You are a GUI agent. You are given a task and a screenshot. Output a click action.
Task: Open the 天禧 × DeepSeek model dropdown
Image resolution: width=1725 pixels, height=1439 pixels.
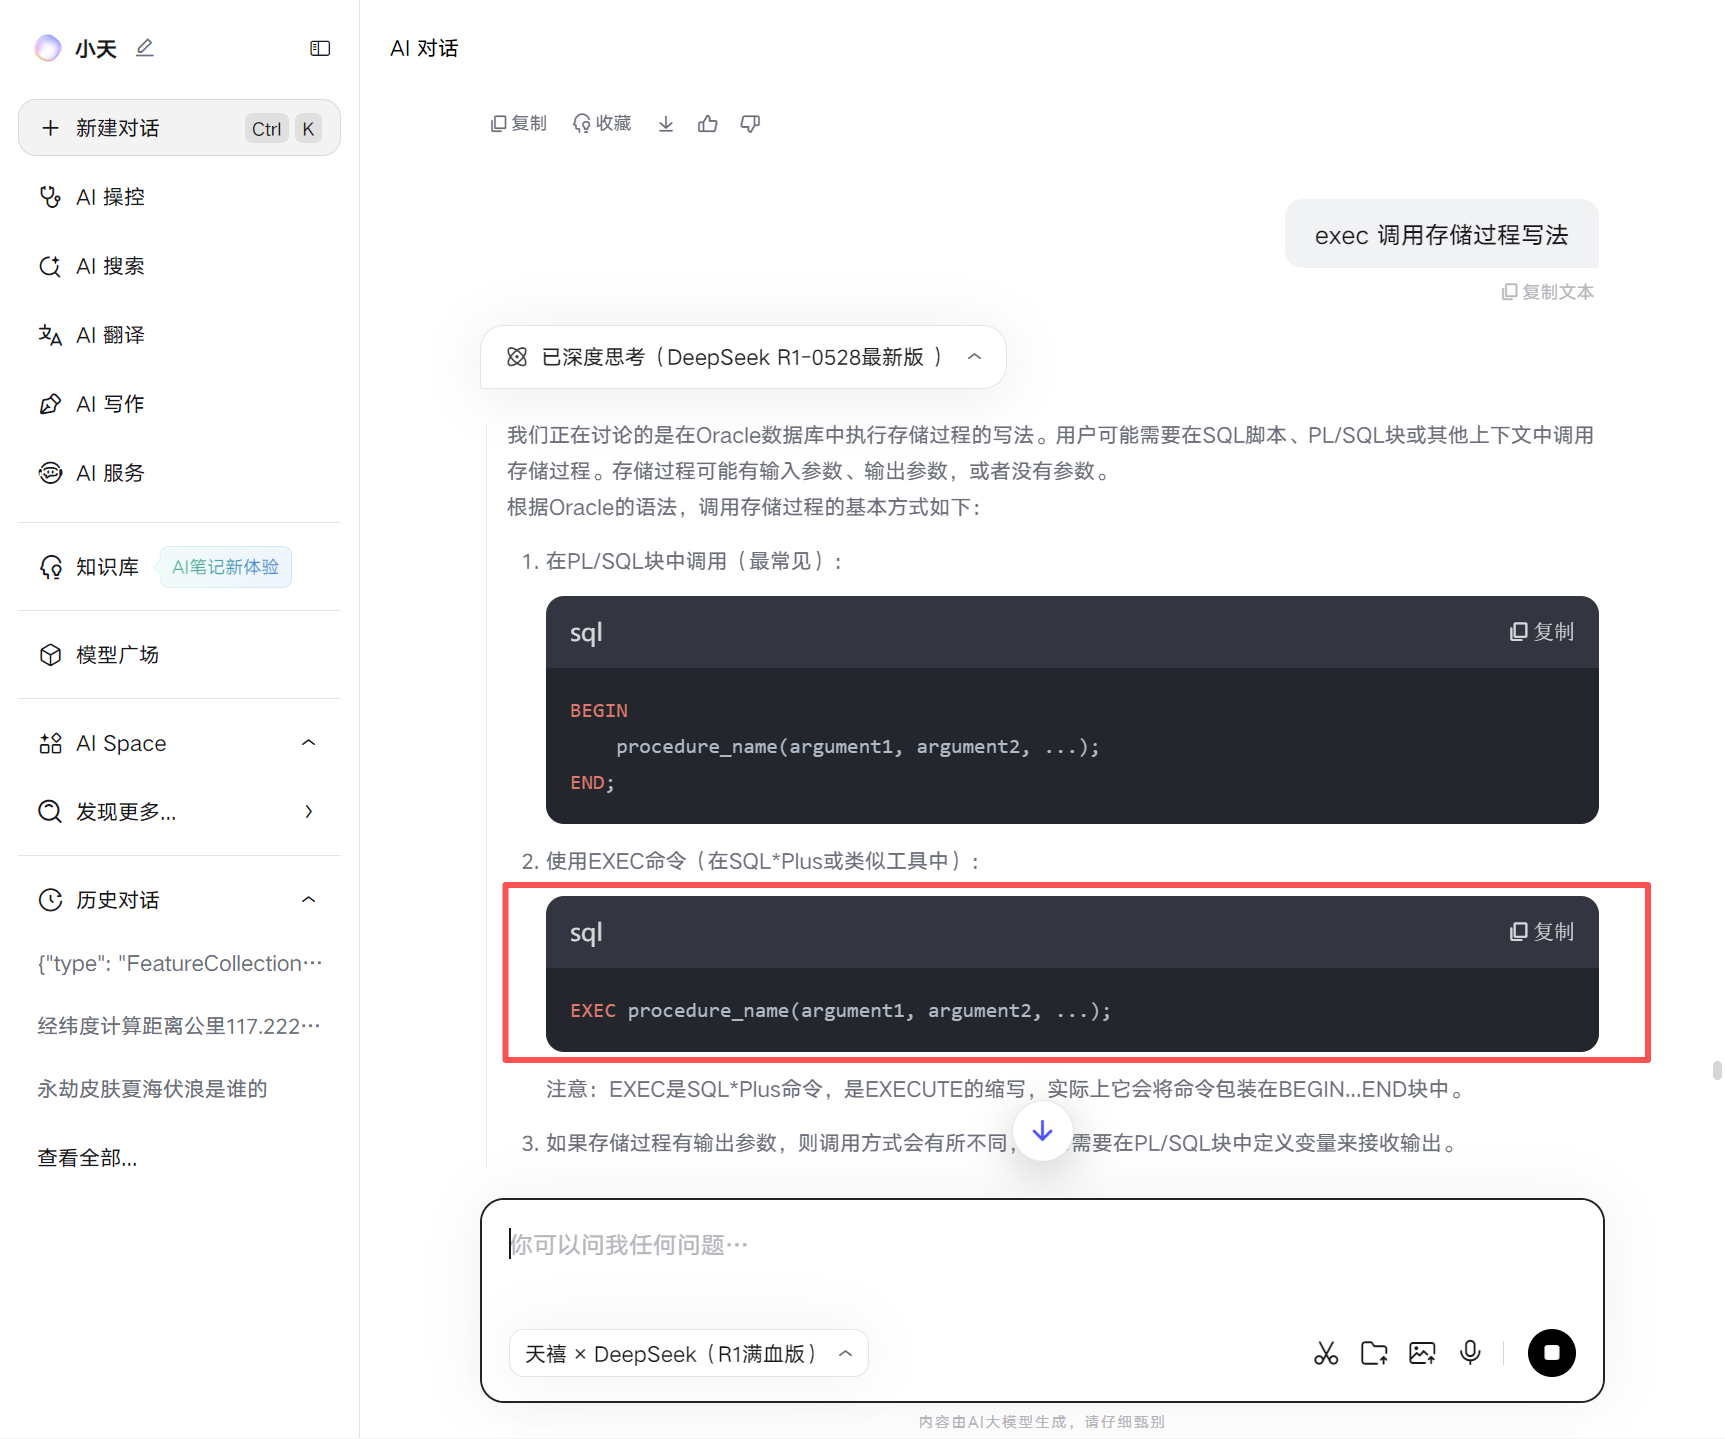coord(689,1353)
